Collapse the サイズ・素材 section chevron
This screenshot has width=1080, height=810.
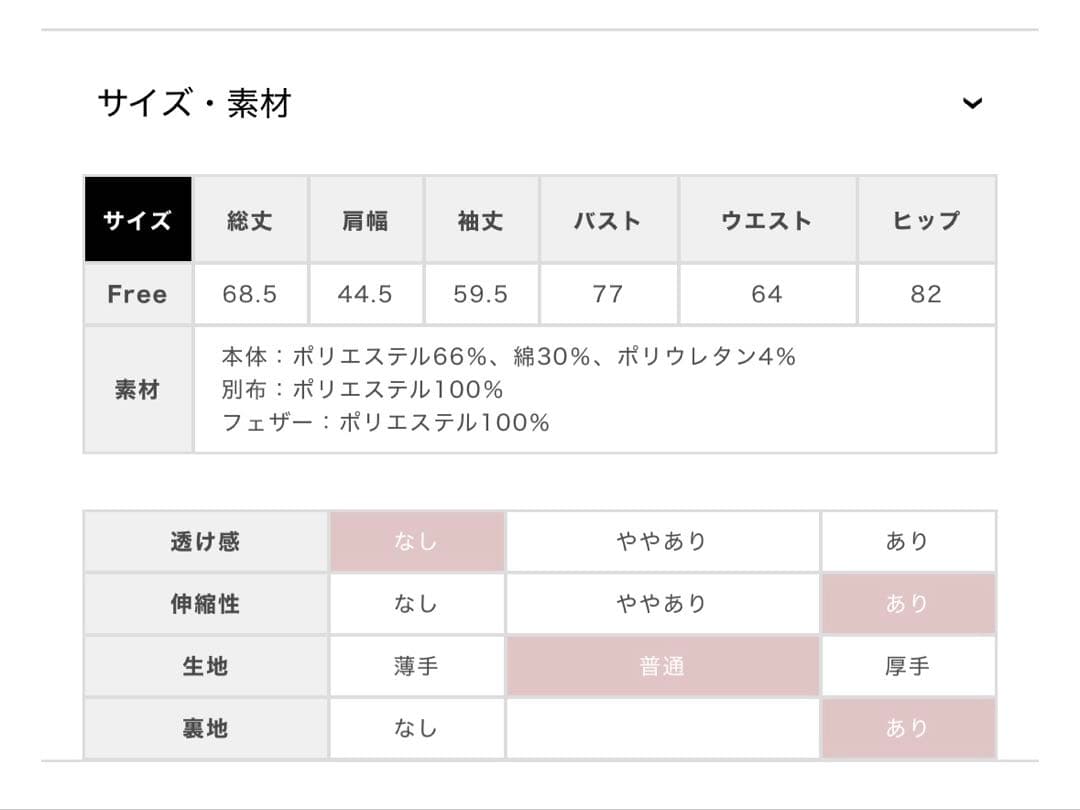tap(972, 103)
